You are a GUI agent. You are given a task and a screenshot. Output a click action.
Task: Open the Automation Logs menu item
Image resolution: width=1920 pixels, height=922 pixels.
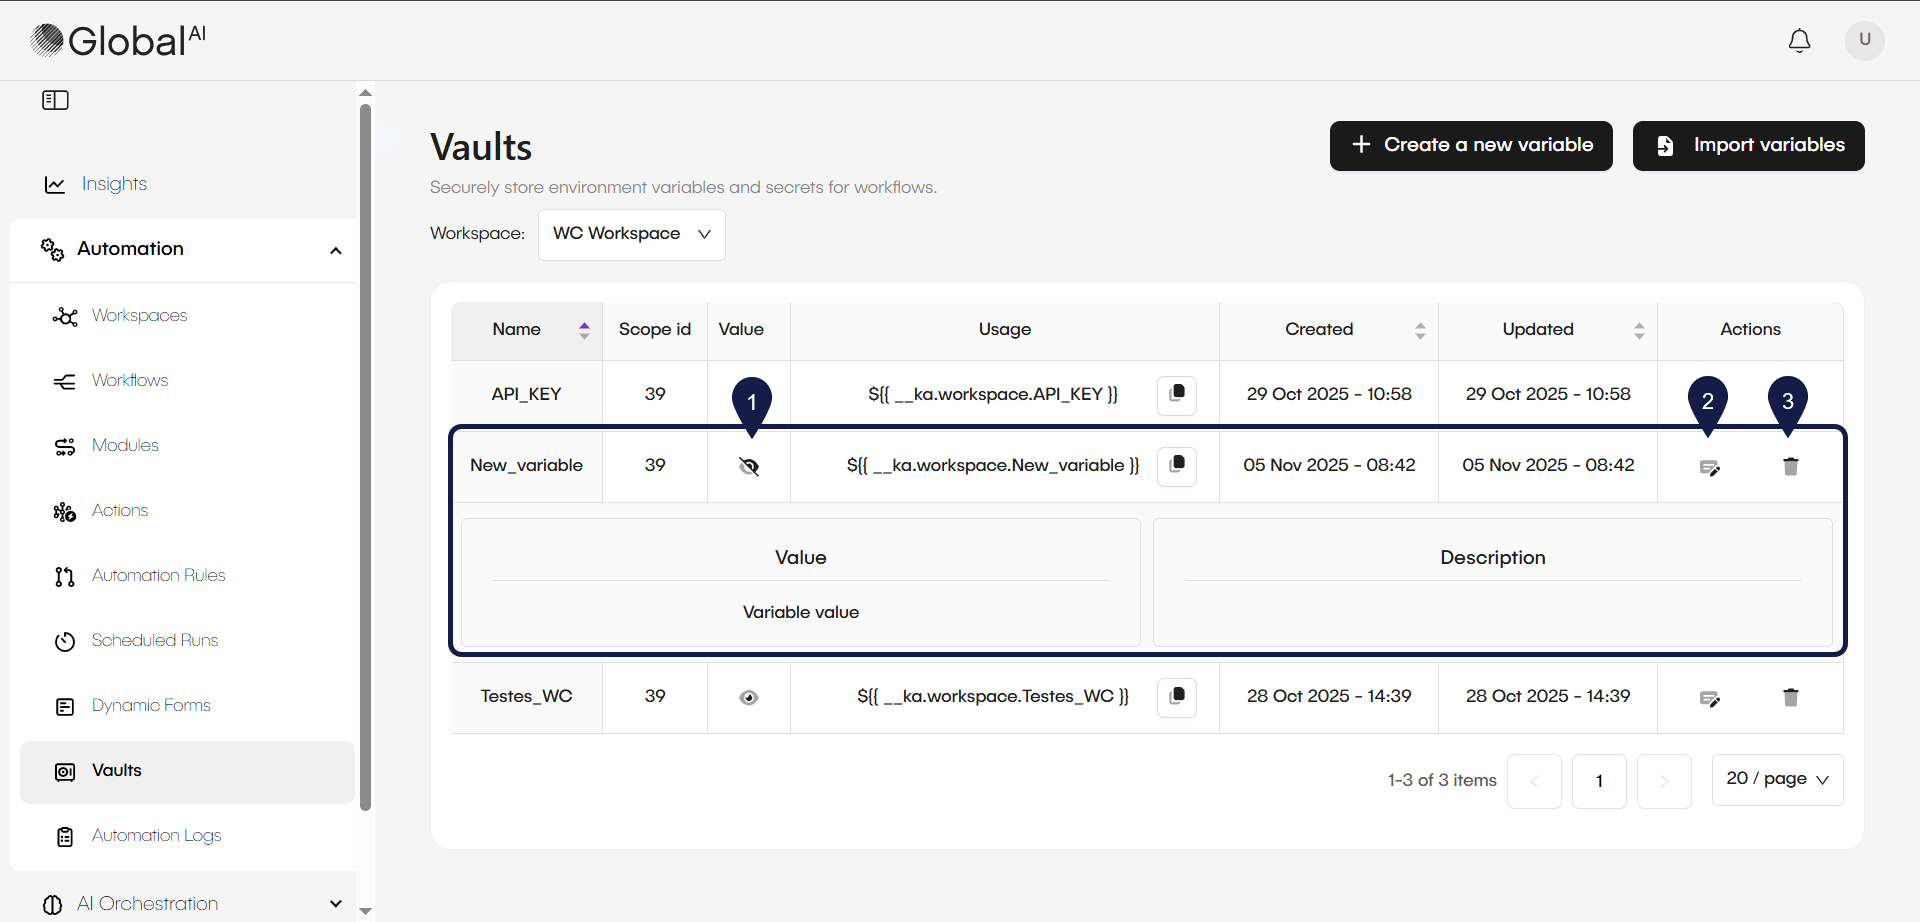tap(156, 836)
